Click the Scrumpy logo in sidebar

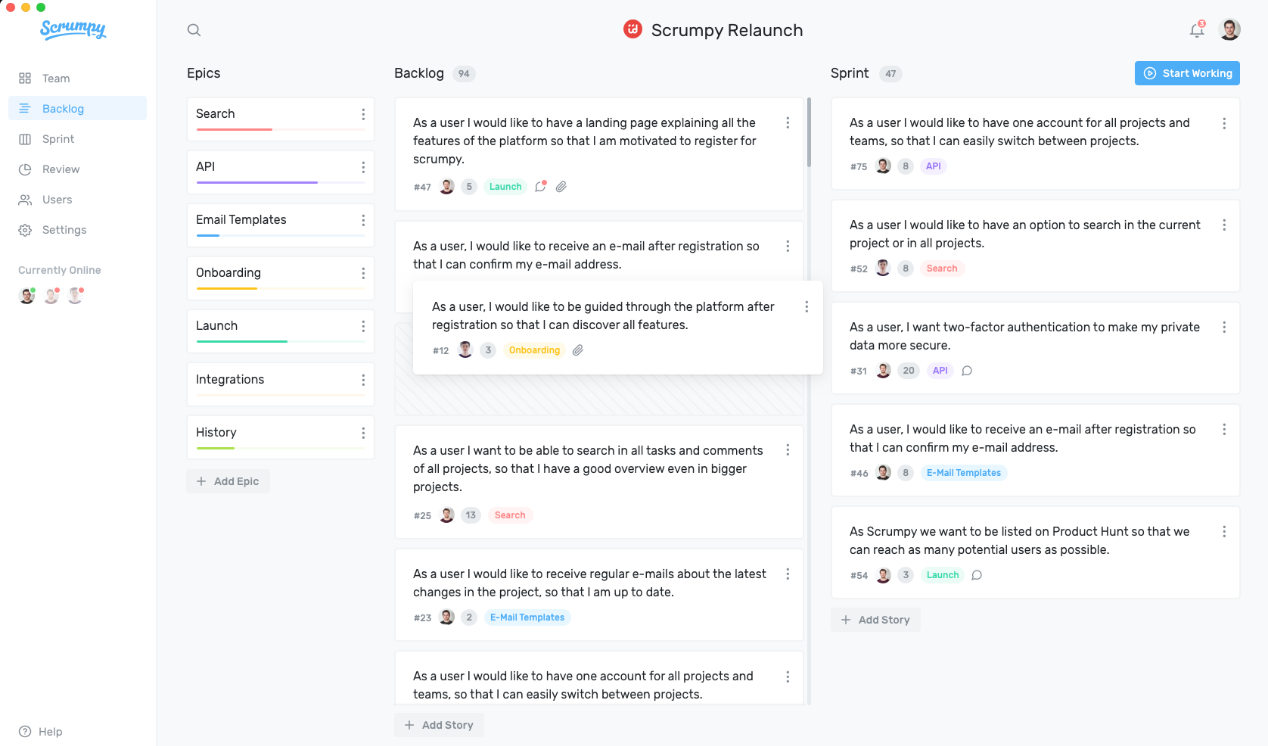click(73, 30)
